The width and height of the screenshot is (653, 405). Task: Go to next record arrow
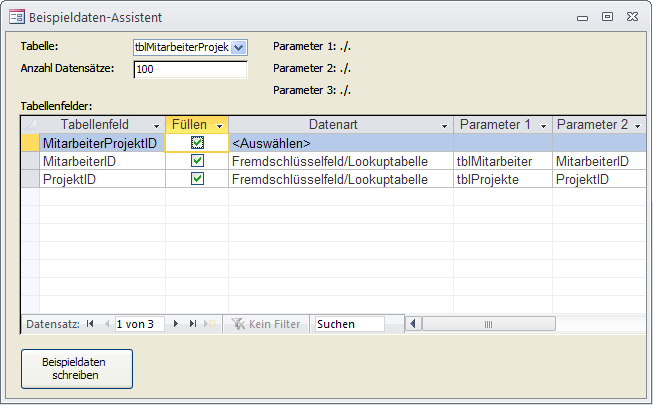[177, 324]
